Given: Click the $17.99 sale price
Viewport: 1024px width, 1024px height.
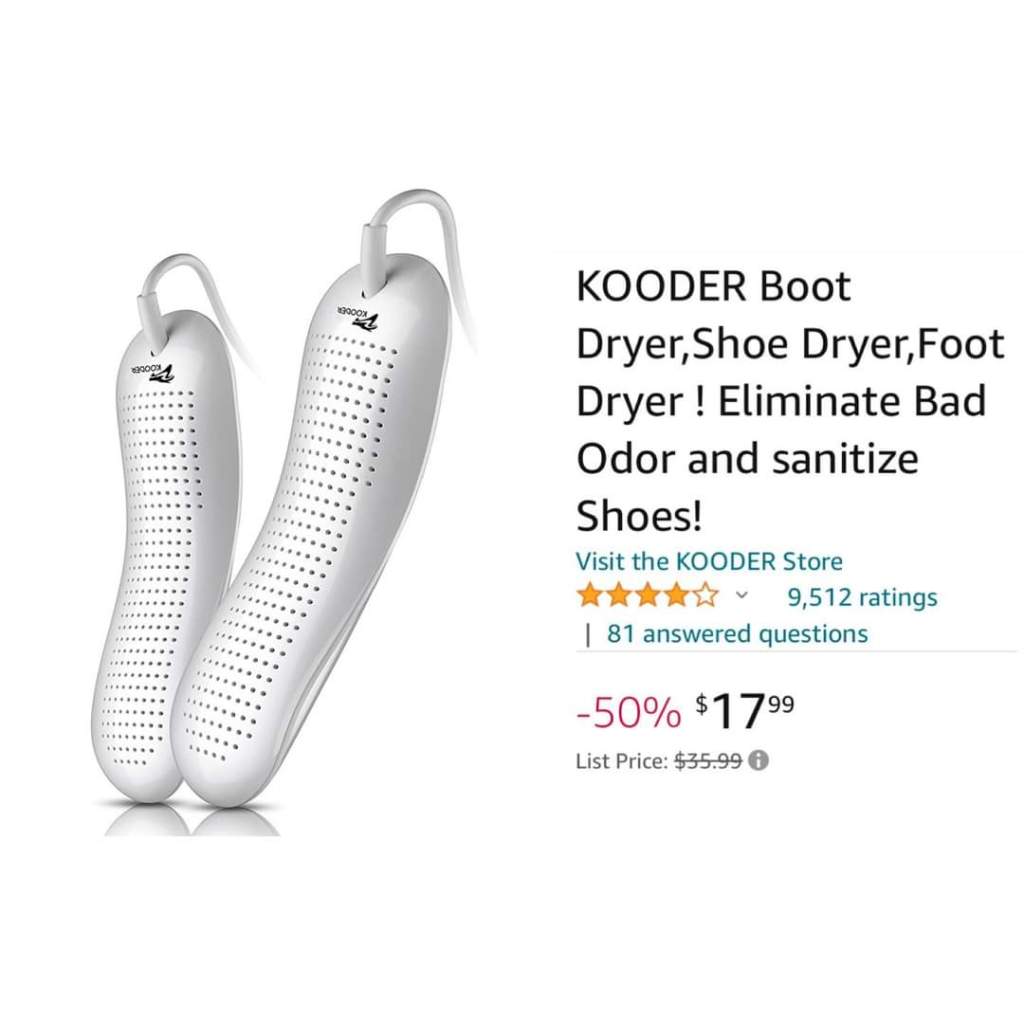Looking at the screenshot, I should click(x=744, y=712).
